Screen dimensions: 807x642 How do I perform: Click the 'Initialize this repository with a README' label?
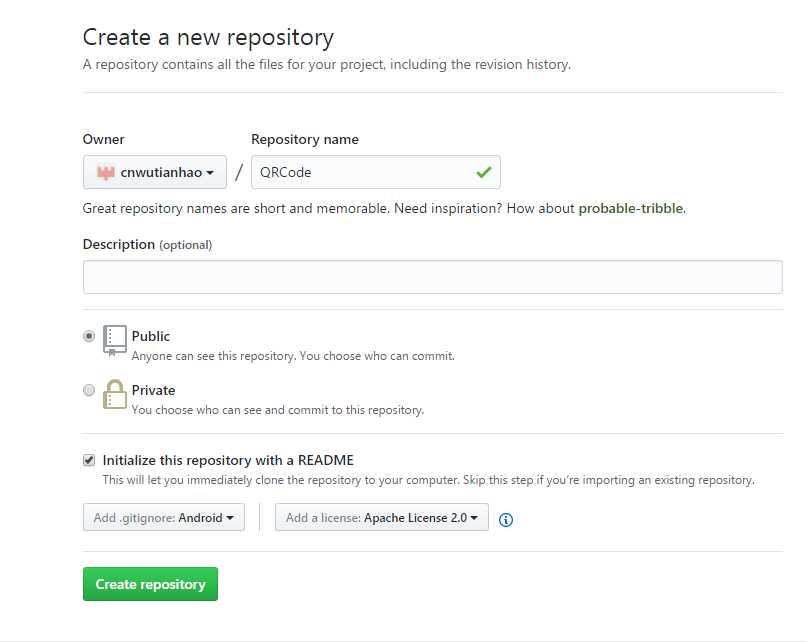(228, 460)
